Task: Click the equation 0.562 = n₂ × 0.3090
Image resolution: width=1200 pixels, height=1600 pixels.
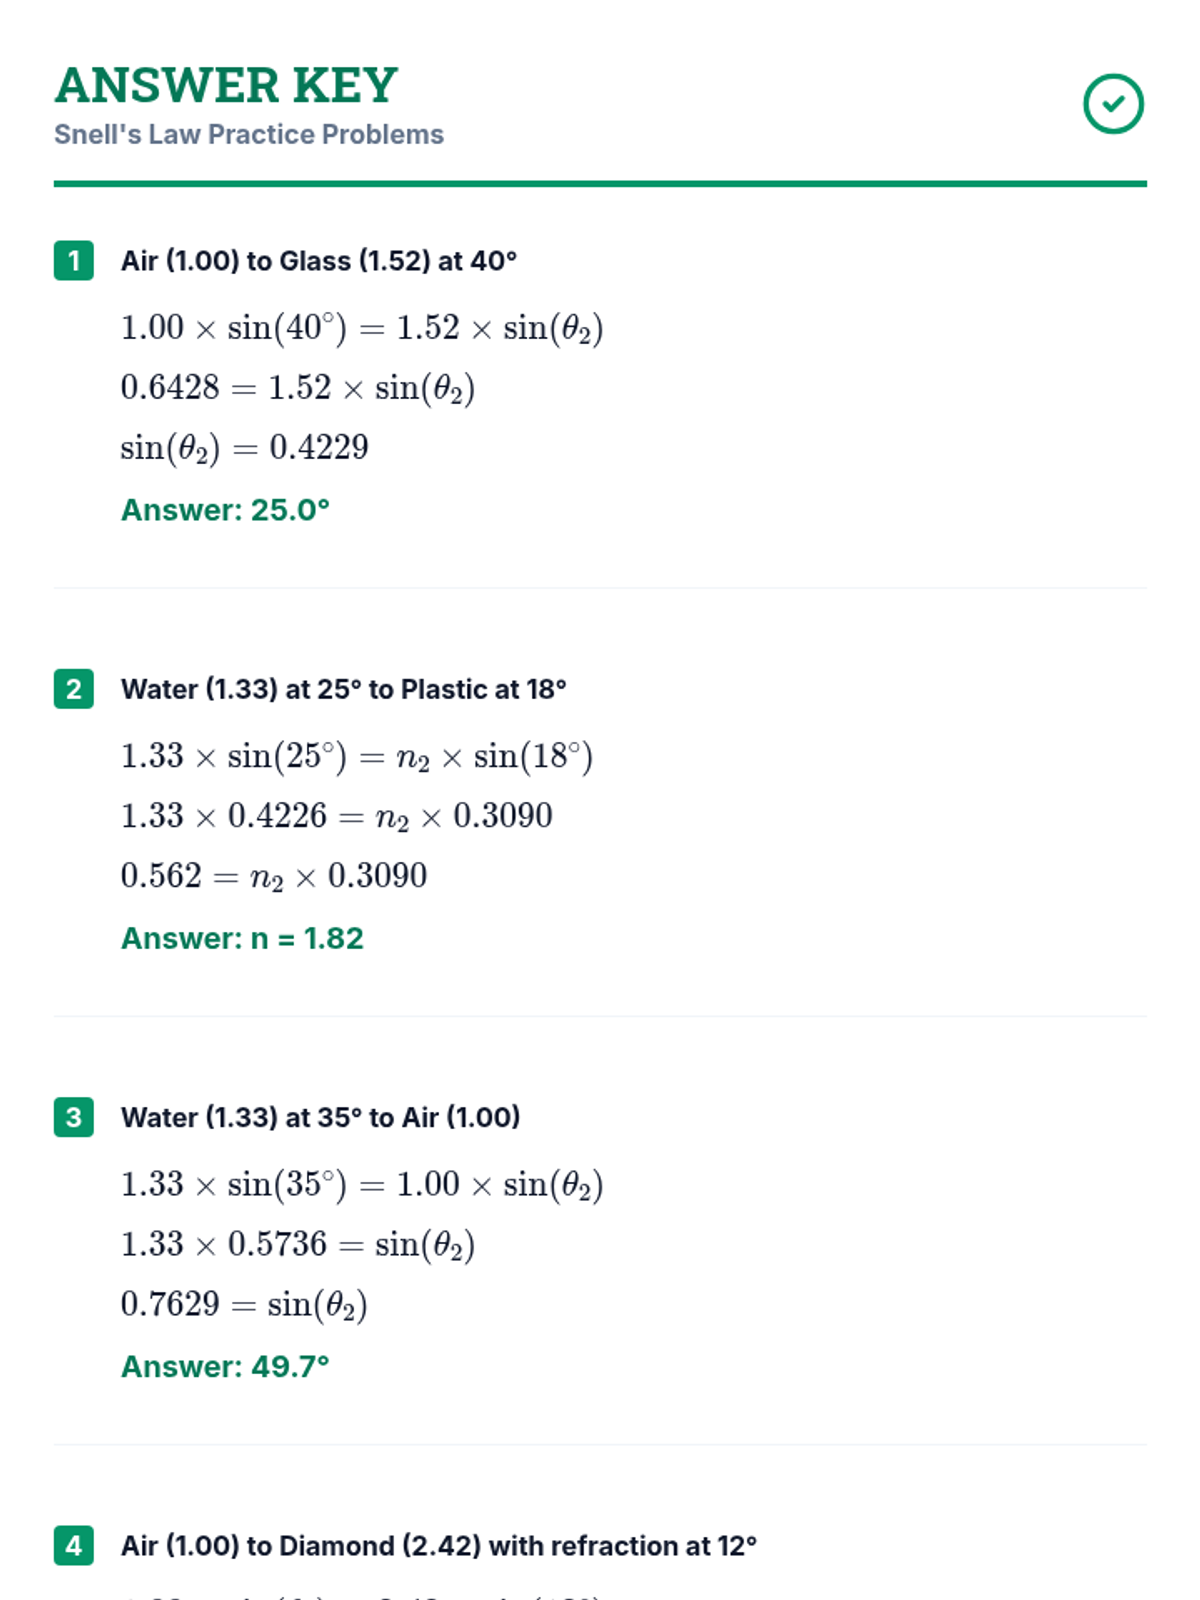Action: pyautogui.click(x=274, y=876)
